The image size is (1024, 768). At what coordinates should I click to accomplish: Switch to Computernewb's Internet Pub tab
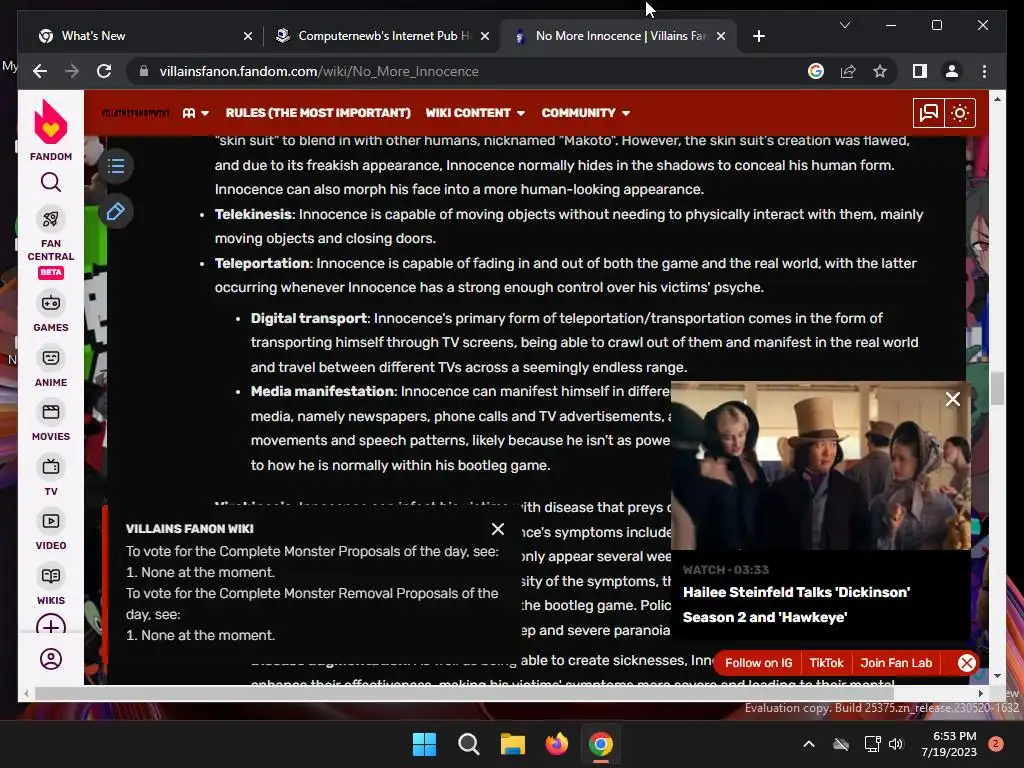tap(381, 36)
